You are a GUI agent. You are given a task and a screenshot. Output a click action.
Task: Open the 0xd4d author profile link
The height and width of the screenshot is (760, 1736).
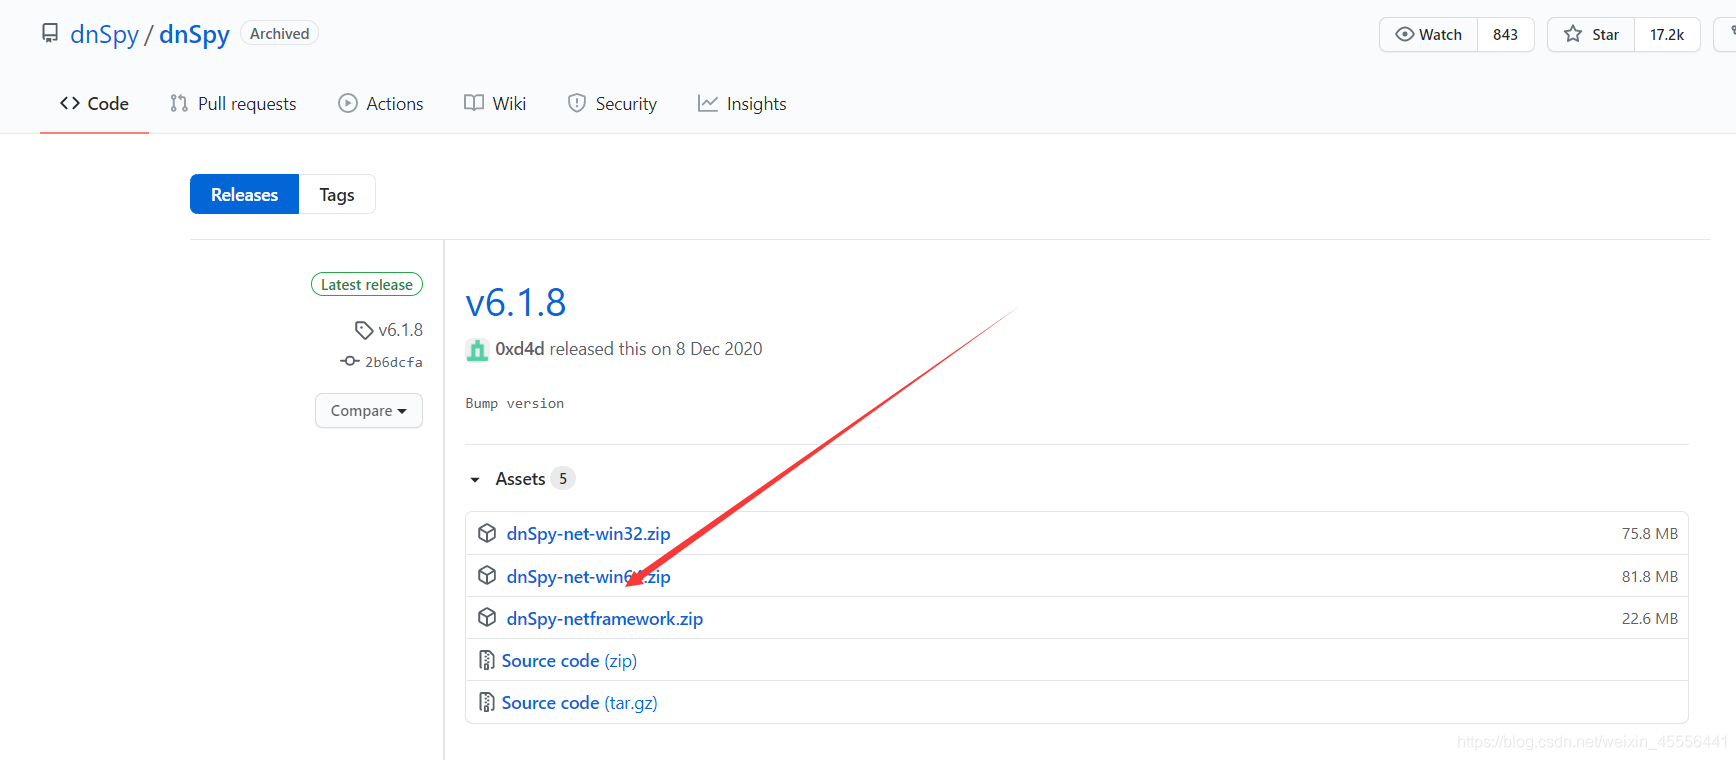click(520, 349)
